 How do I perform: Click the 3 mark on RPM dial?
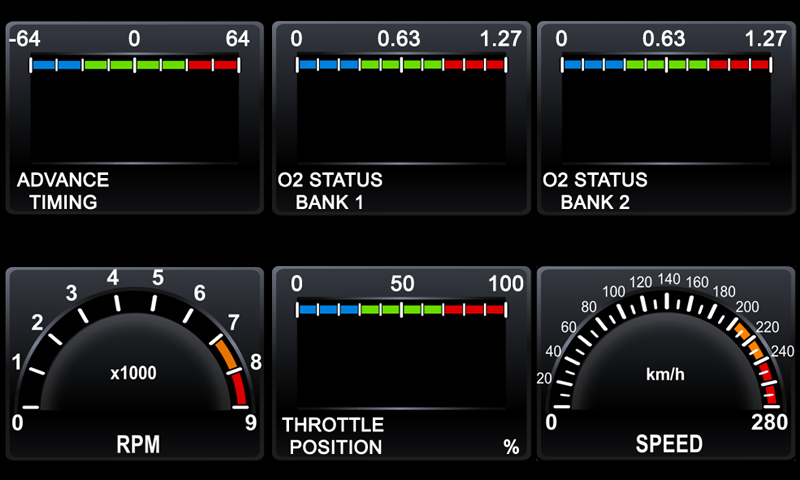(71, 293)
